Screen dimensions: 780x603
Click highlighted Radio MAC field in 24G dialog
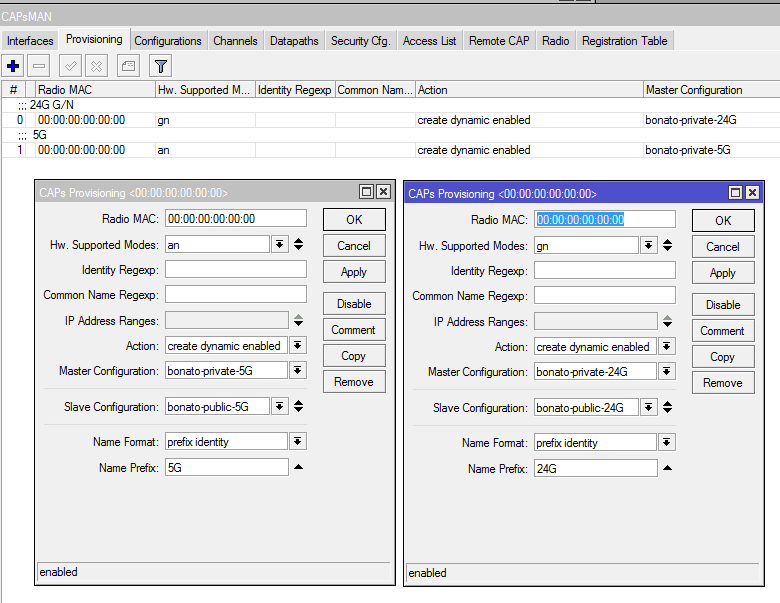click(x=605, y=219)
